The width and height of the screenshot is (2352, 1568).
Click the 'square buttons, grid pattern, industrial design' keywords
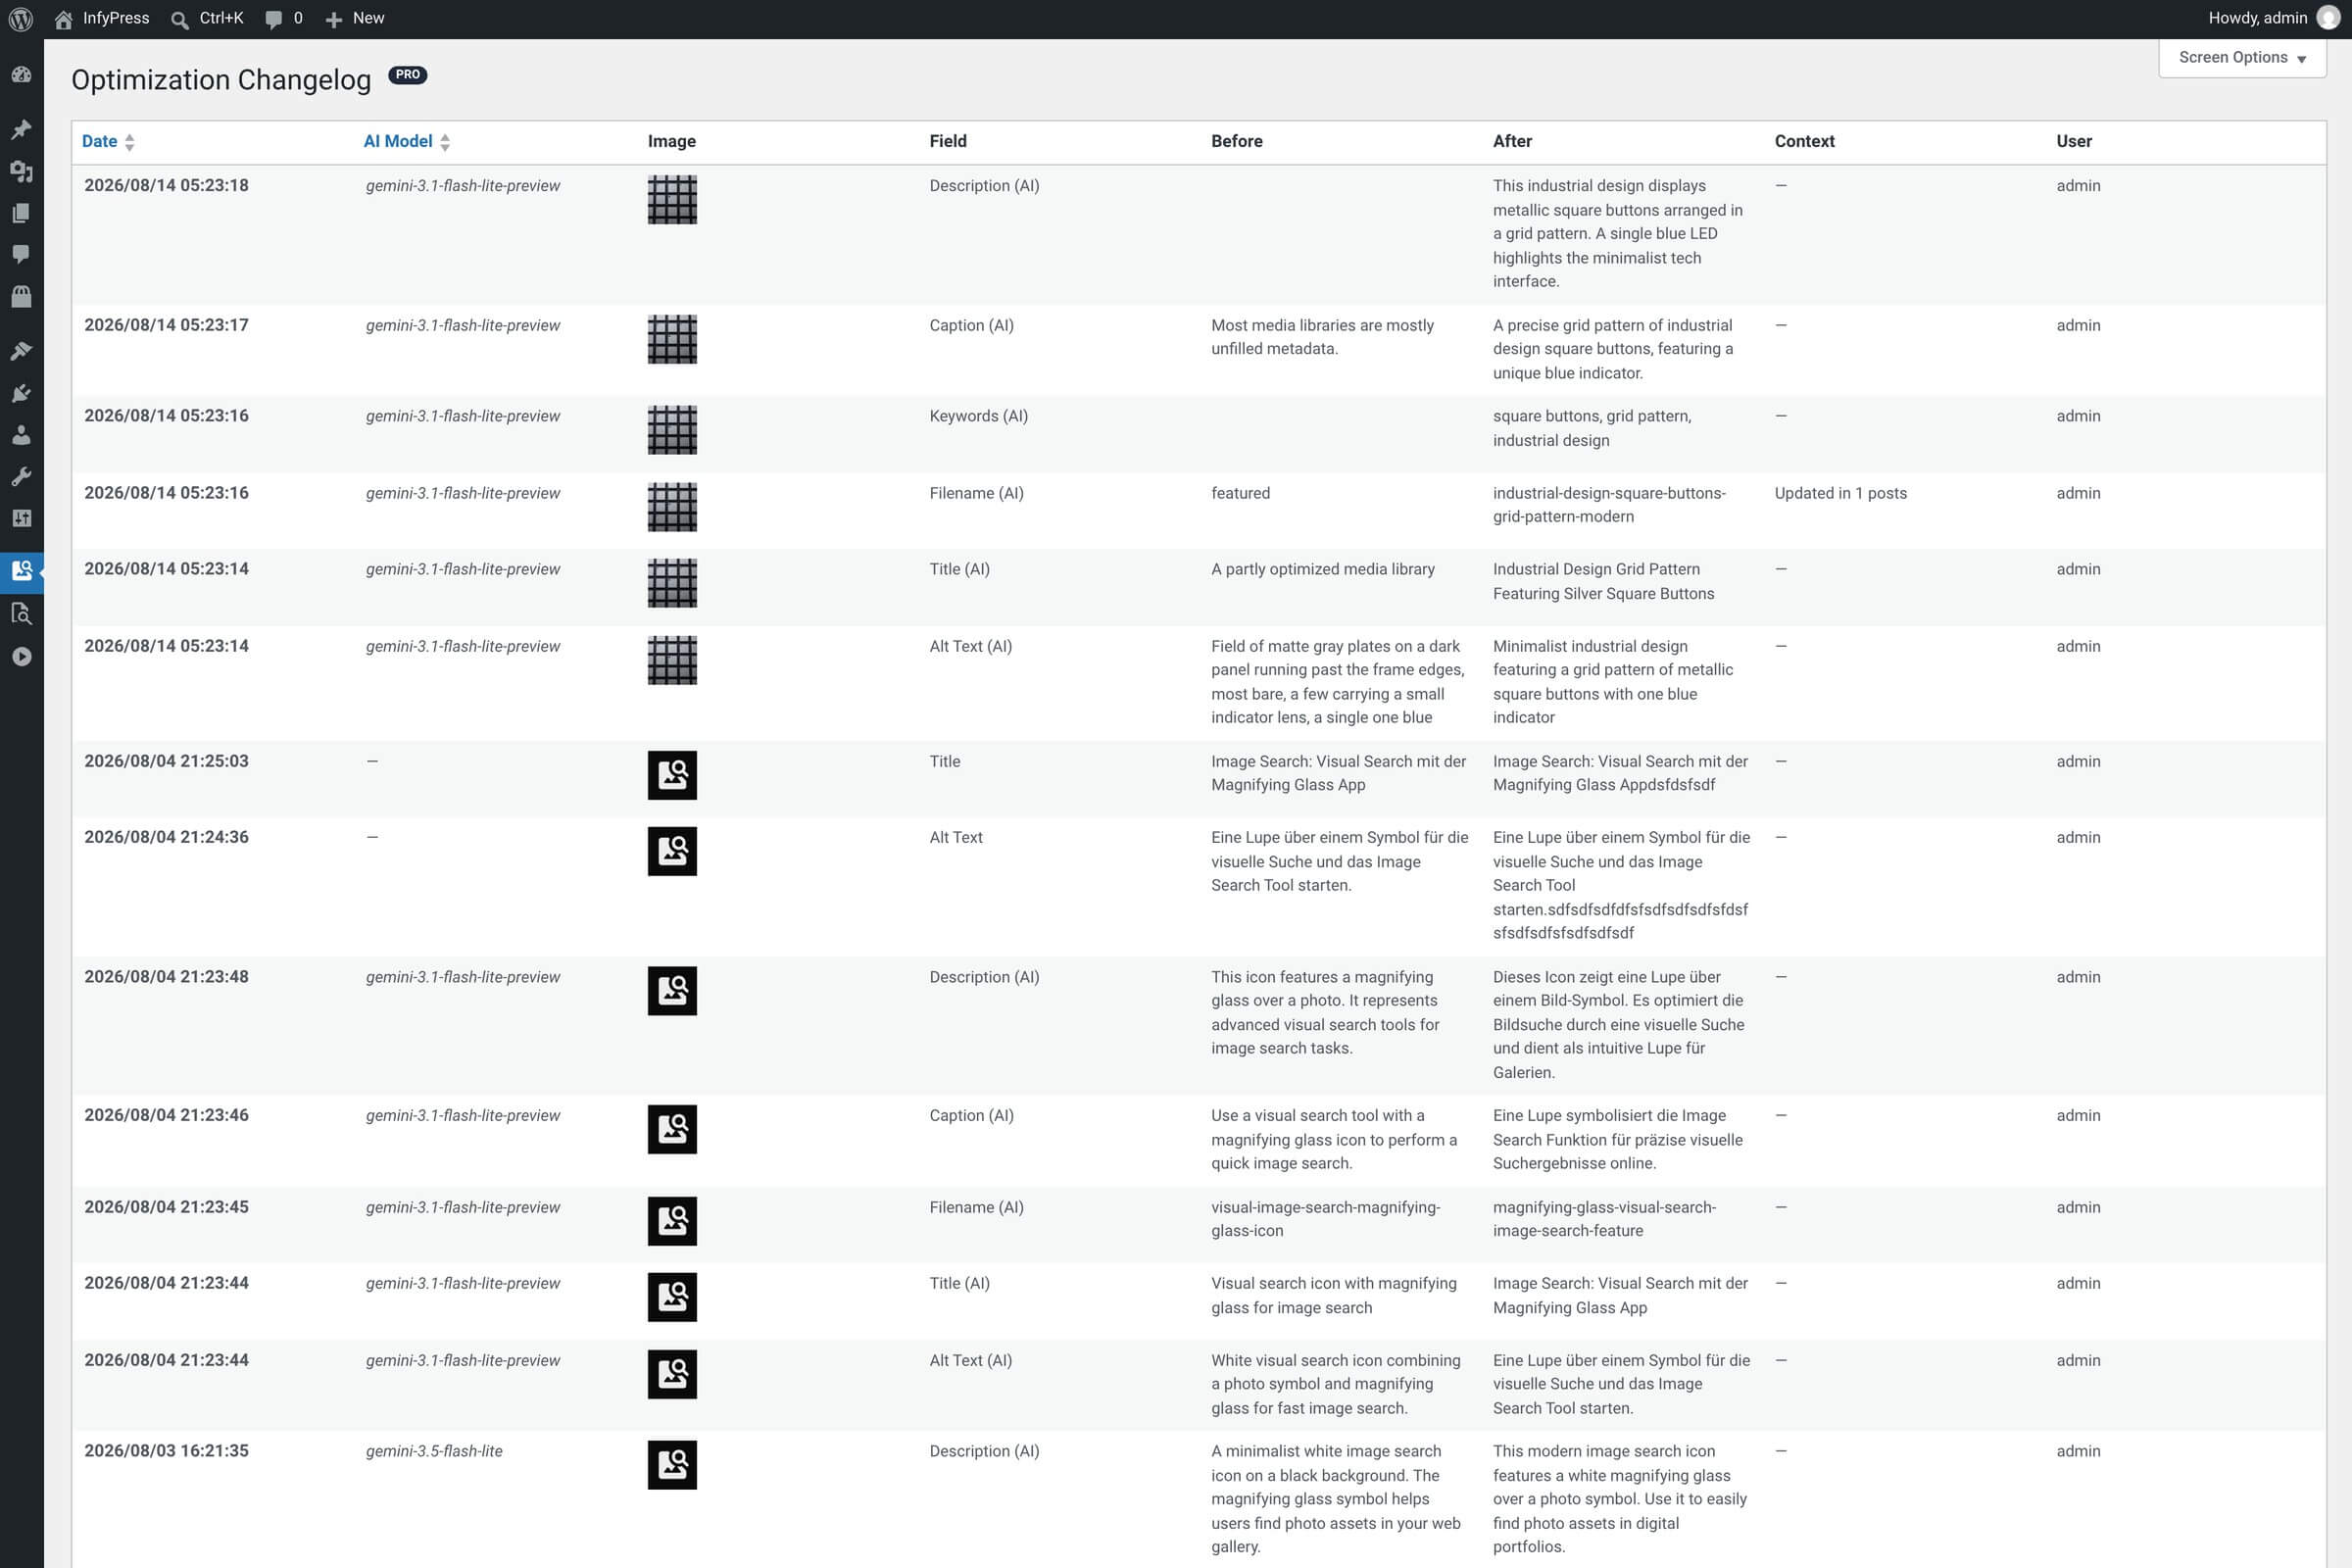pyautogui.click(x=1592, y=428)
